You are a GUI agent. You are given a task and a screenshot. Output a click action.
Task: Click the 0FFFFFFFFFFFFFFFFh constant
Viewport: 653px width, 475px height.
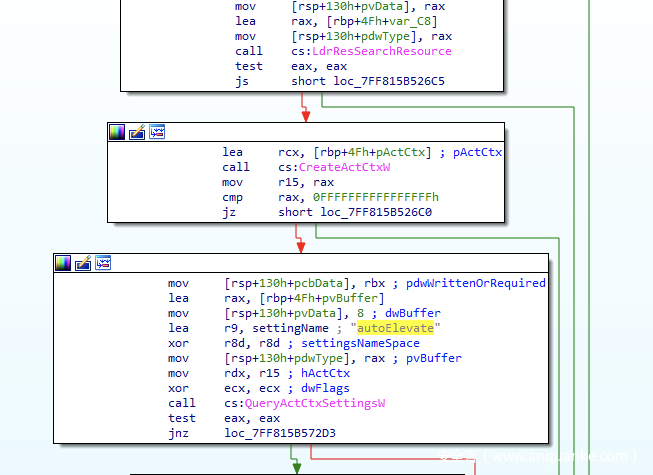376,197
